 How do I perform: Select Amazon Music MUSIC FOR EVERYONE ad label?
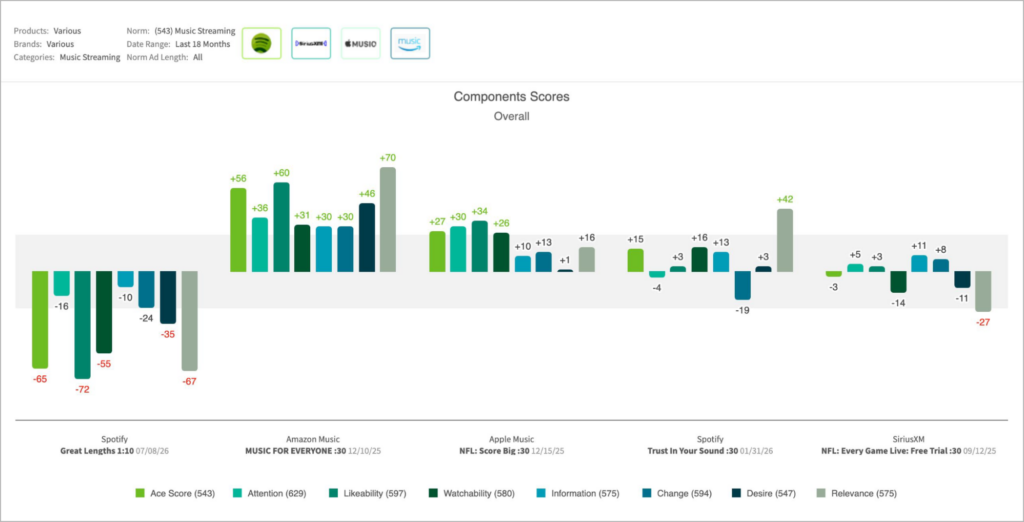tap(313, 446)
